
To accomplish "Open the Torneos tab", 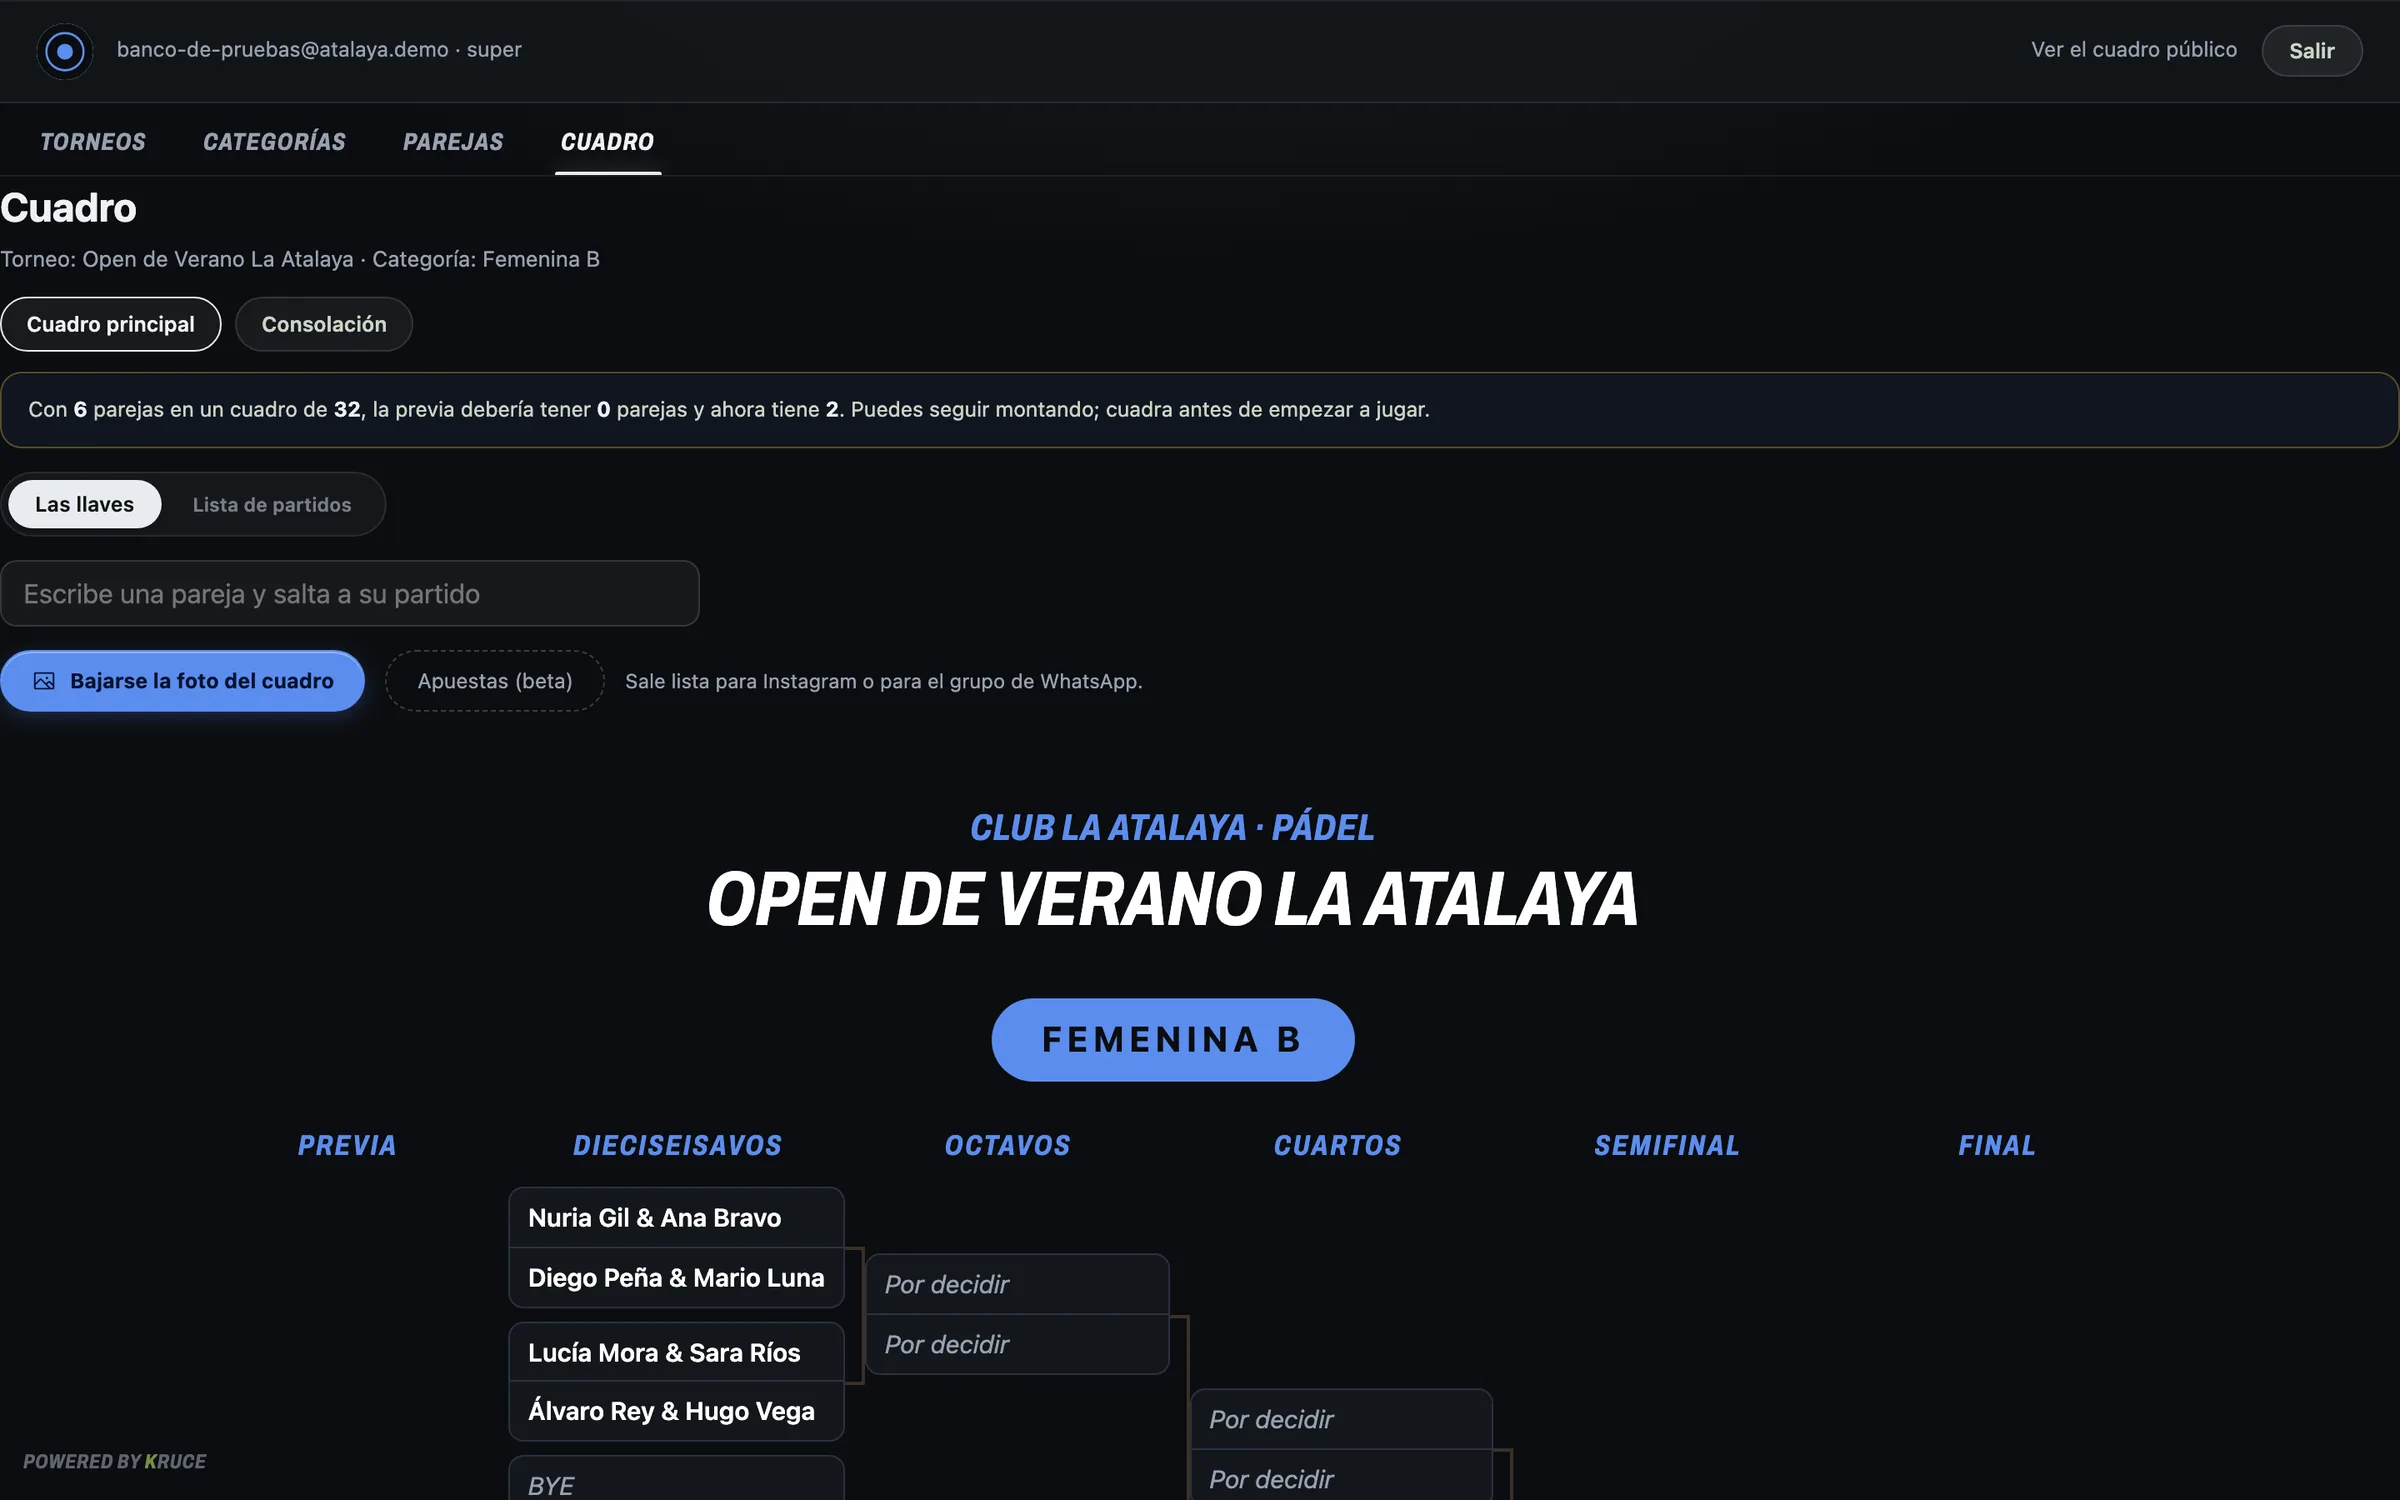I will (x=93, y=142).
